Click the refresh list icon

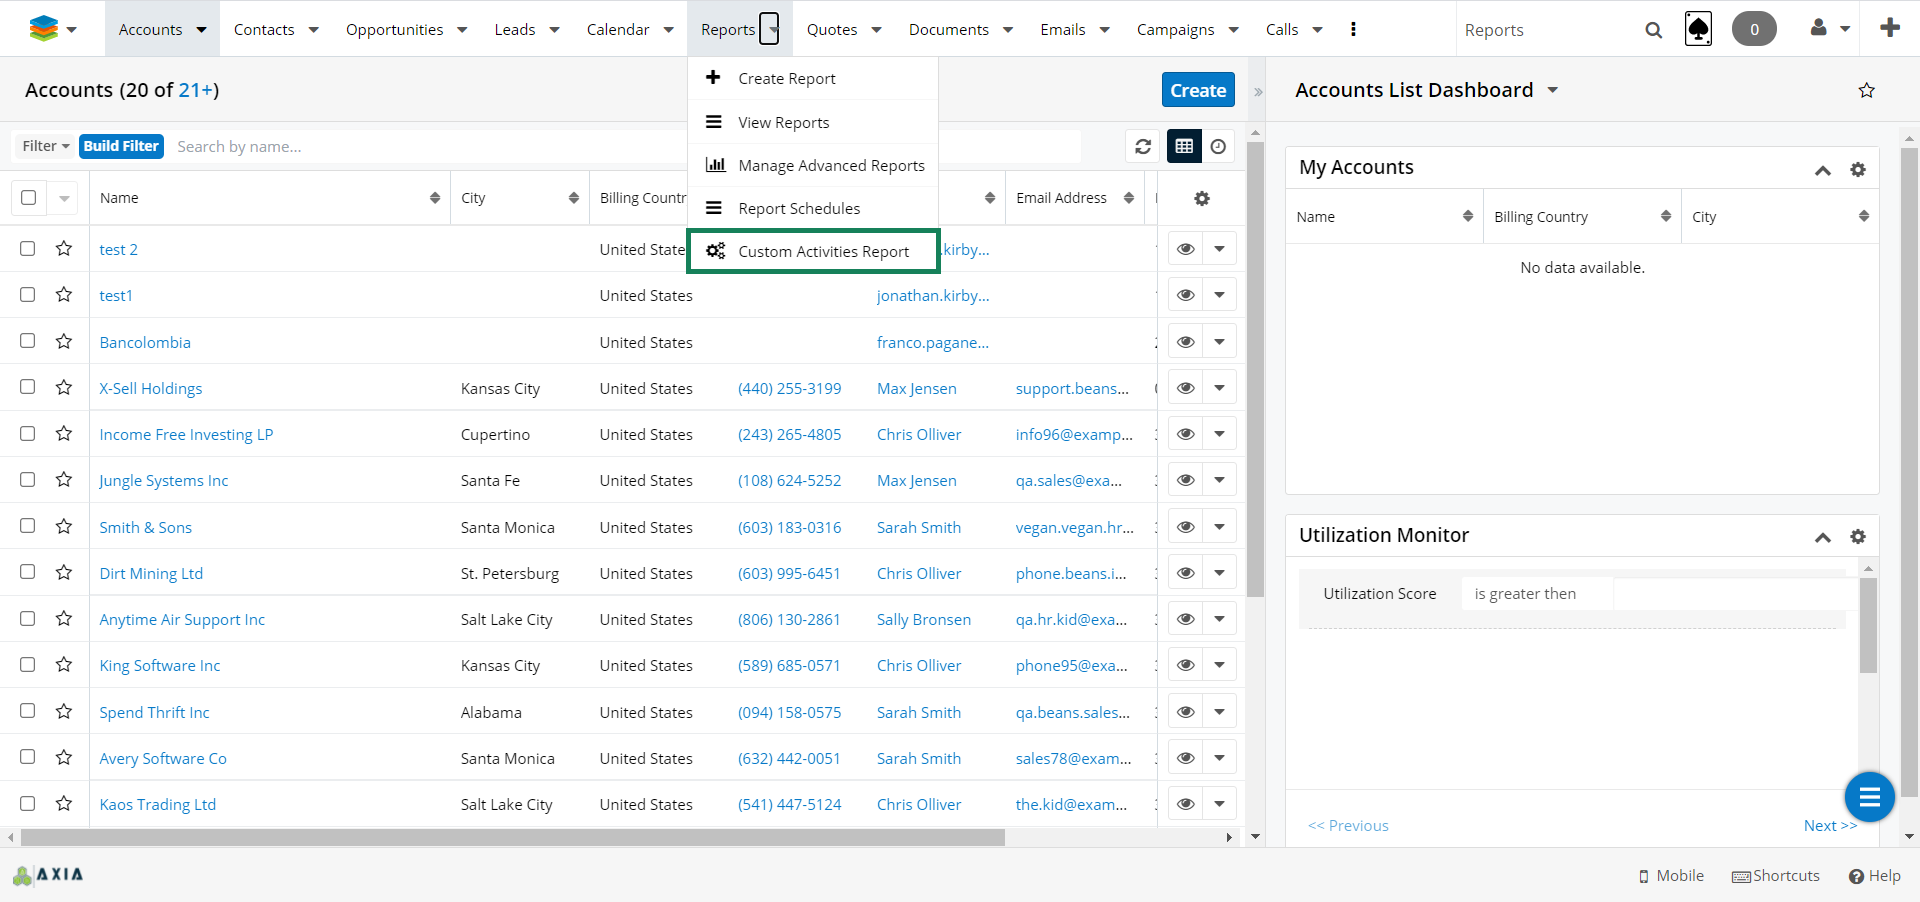coord(1143,147)
